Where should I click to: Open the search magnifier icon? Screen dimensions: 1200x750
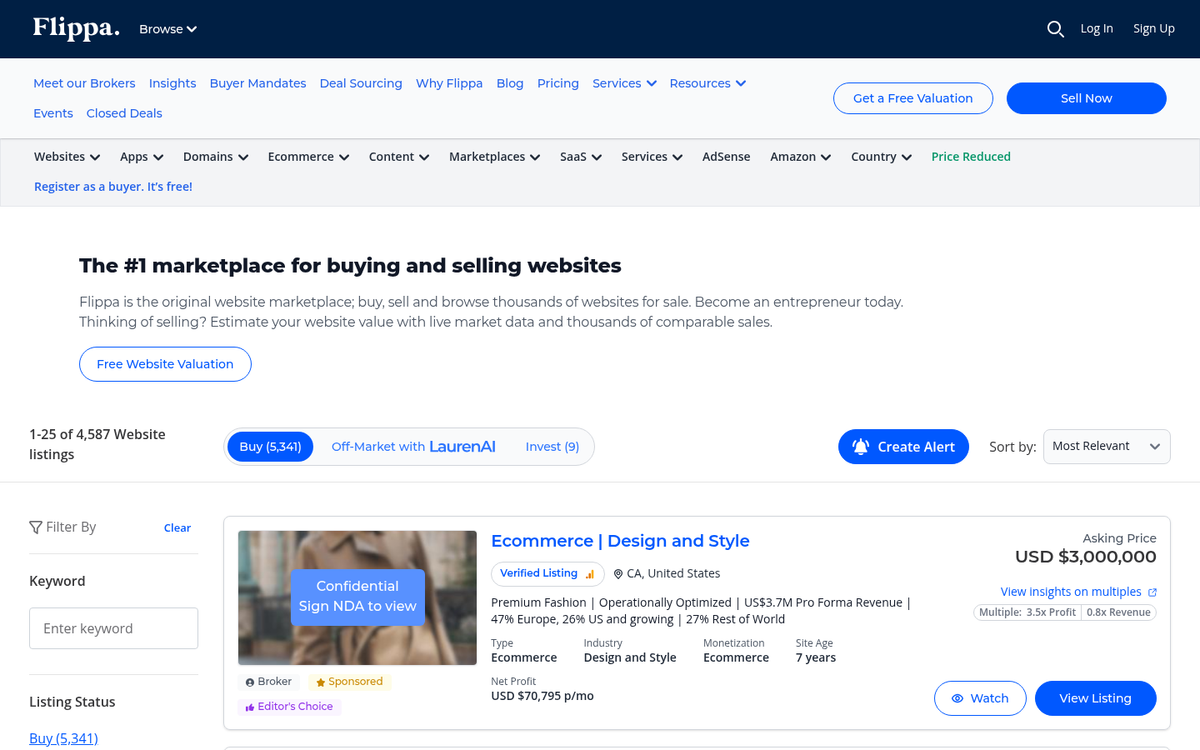click(1056, 29)
